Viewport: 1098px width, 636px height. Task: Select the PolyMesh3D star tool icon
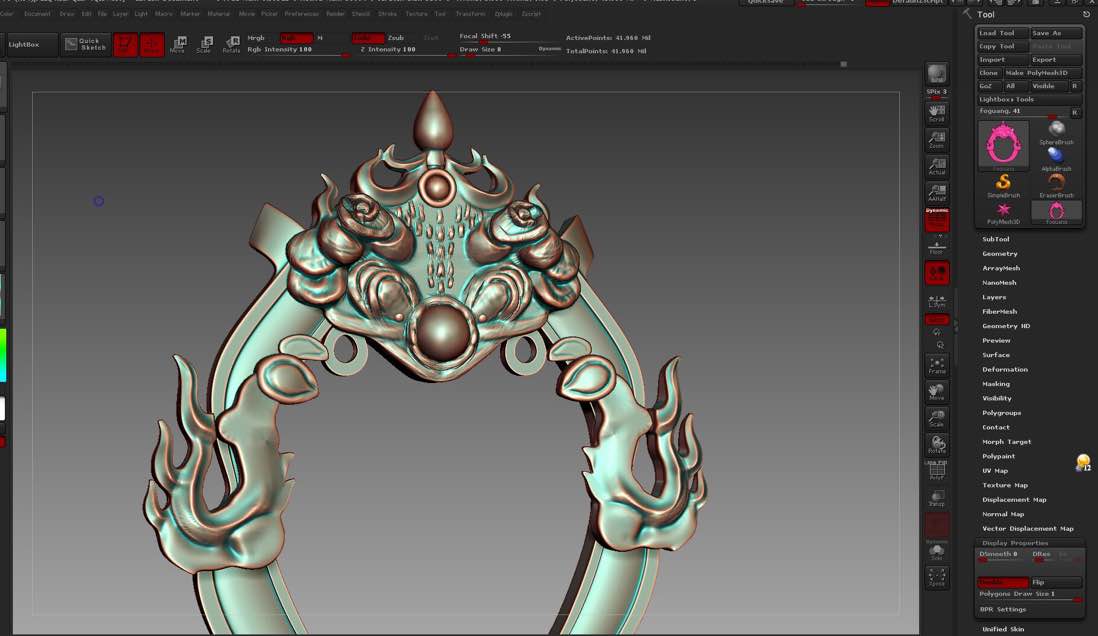coord(1003,212)
